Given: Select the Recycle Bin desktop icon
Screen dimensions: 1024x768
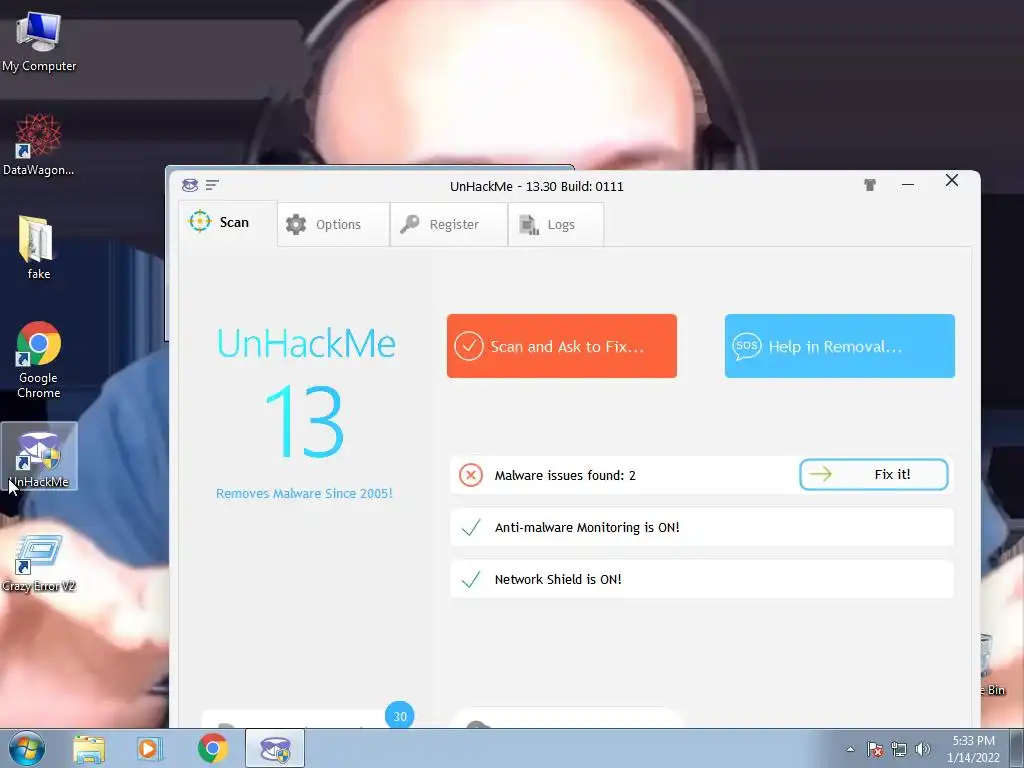Looking at the screenshot, I should click(x=992, y=665).
